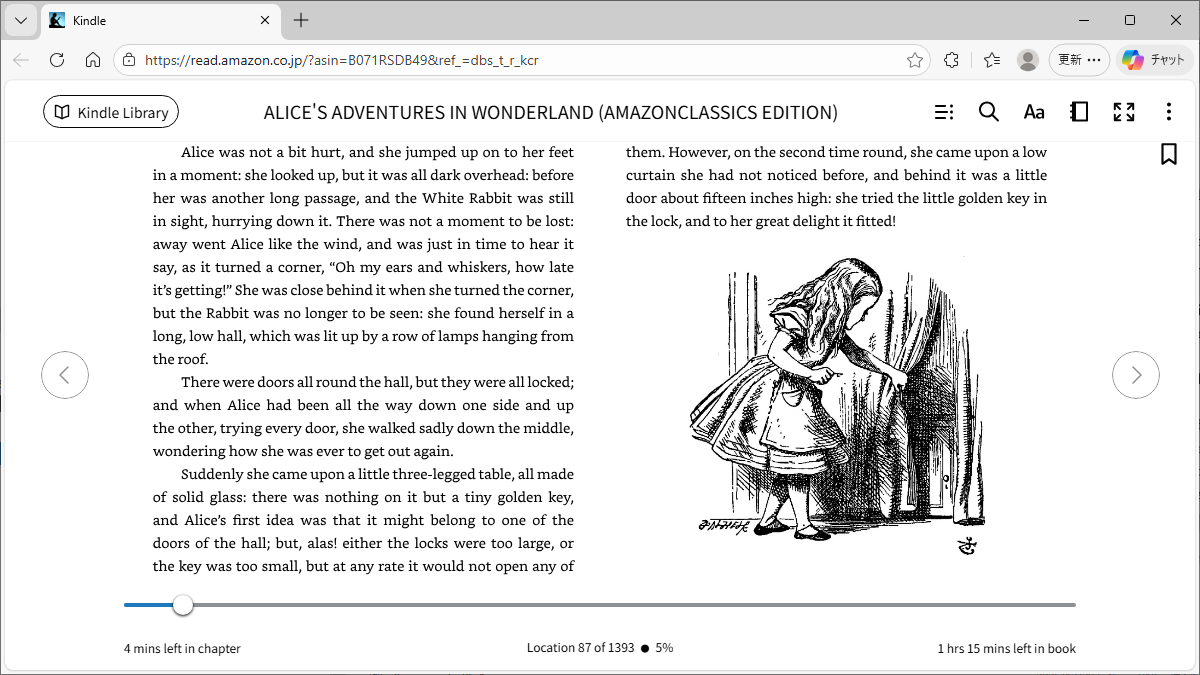1200x675 pixels.
Task: Add this page to favorites star
Action: 914,60
